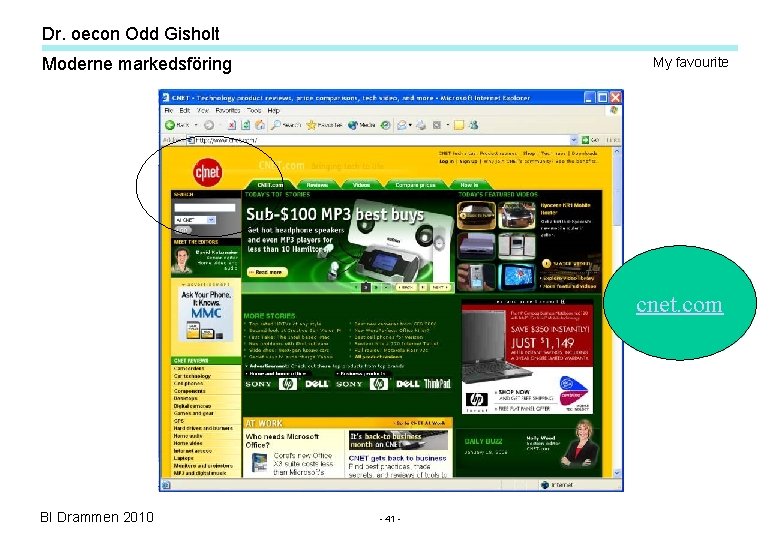Screen dimensions: 780x540
Task: Click the Mail envelope toolbar icon
Action: 401,125
